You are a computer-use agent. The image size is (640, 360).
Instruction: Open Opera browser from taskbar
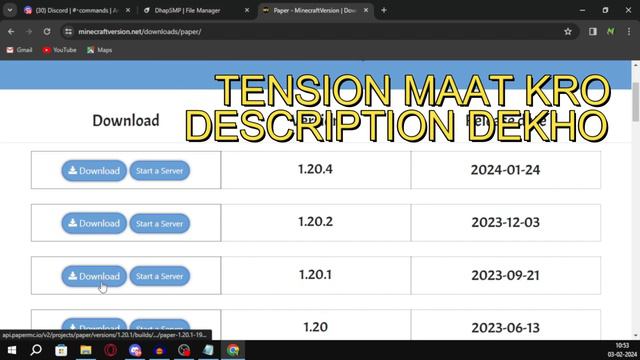point(110,350)
